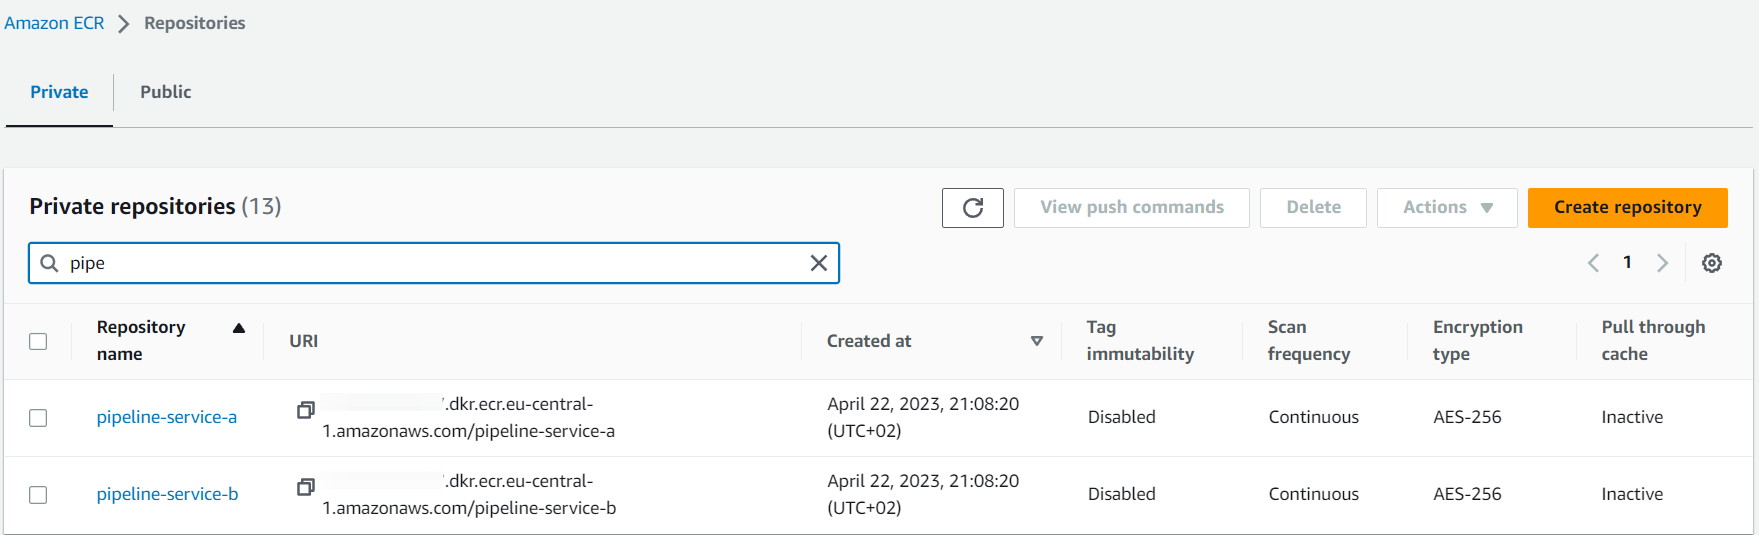Click Tag immutability column header
1759x535 pixels.
coord(1140,341)
